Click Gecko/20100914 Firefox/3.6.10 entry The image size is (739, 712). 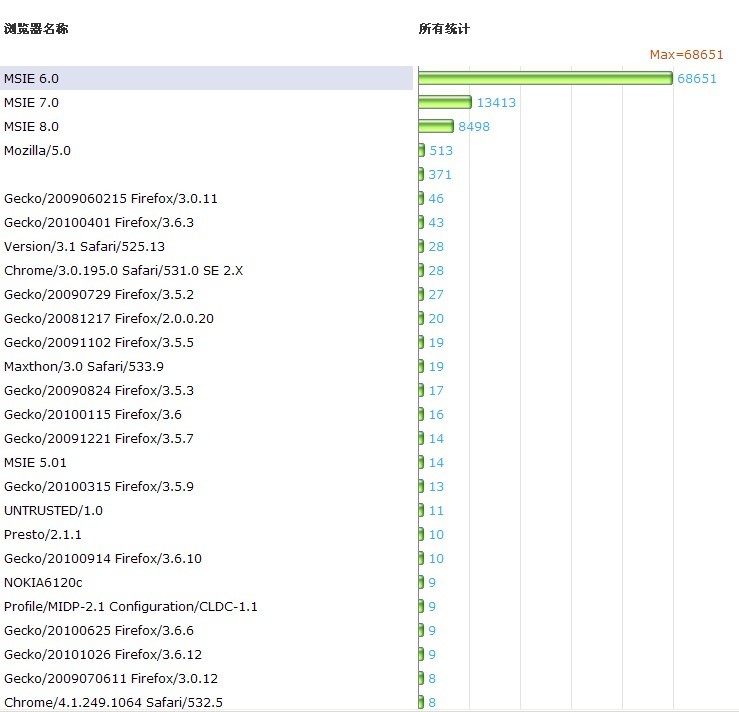103,559
